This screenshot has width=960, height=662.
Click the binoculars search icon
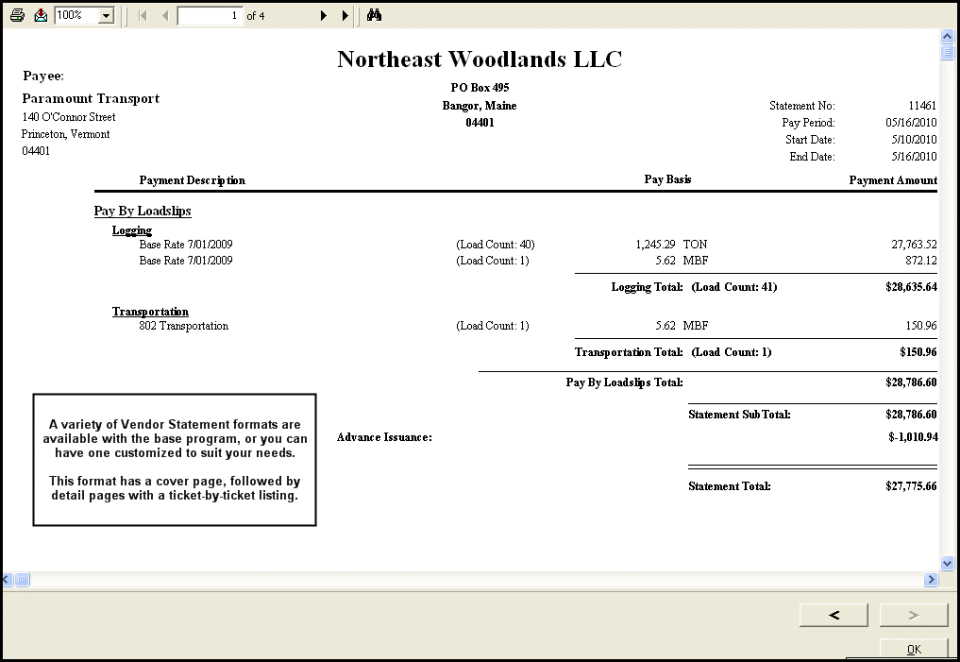[x=372, y=15]
